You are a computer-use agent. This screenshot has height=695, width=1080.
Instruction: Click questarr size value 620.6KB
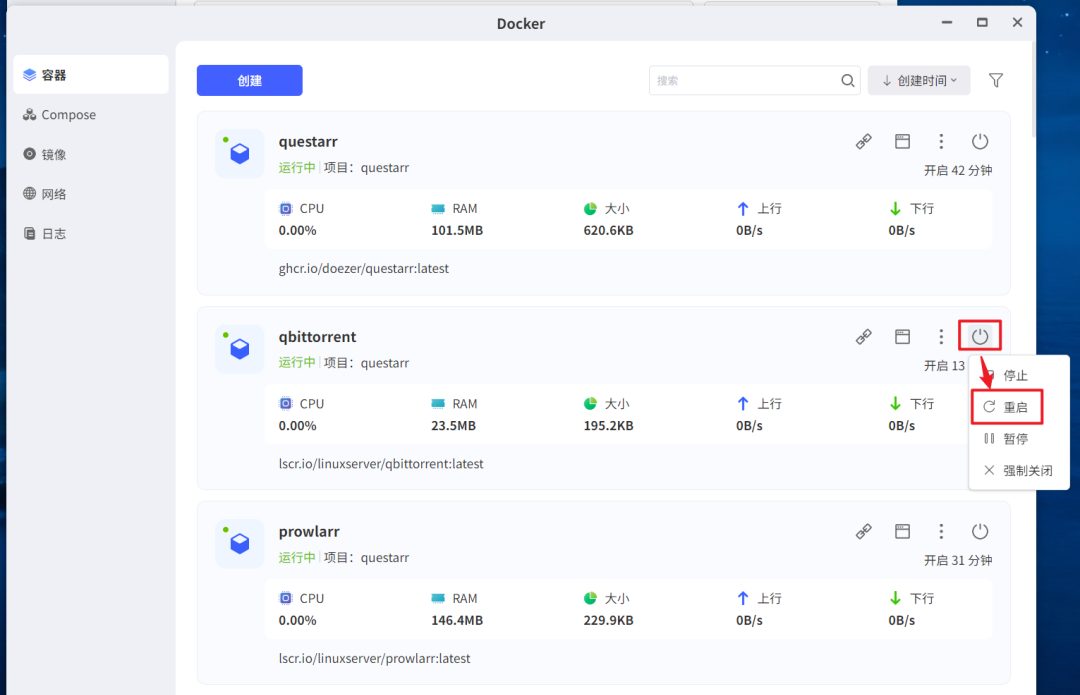[608, 230]
